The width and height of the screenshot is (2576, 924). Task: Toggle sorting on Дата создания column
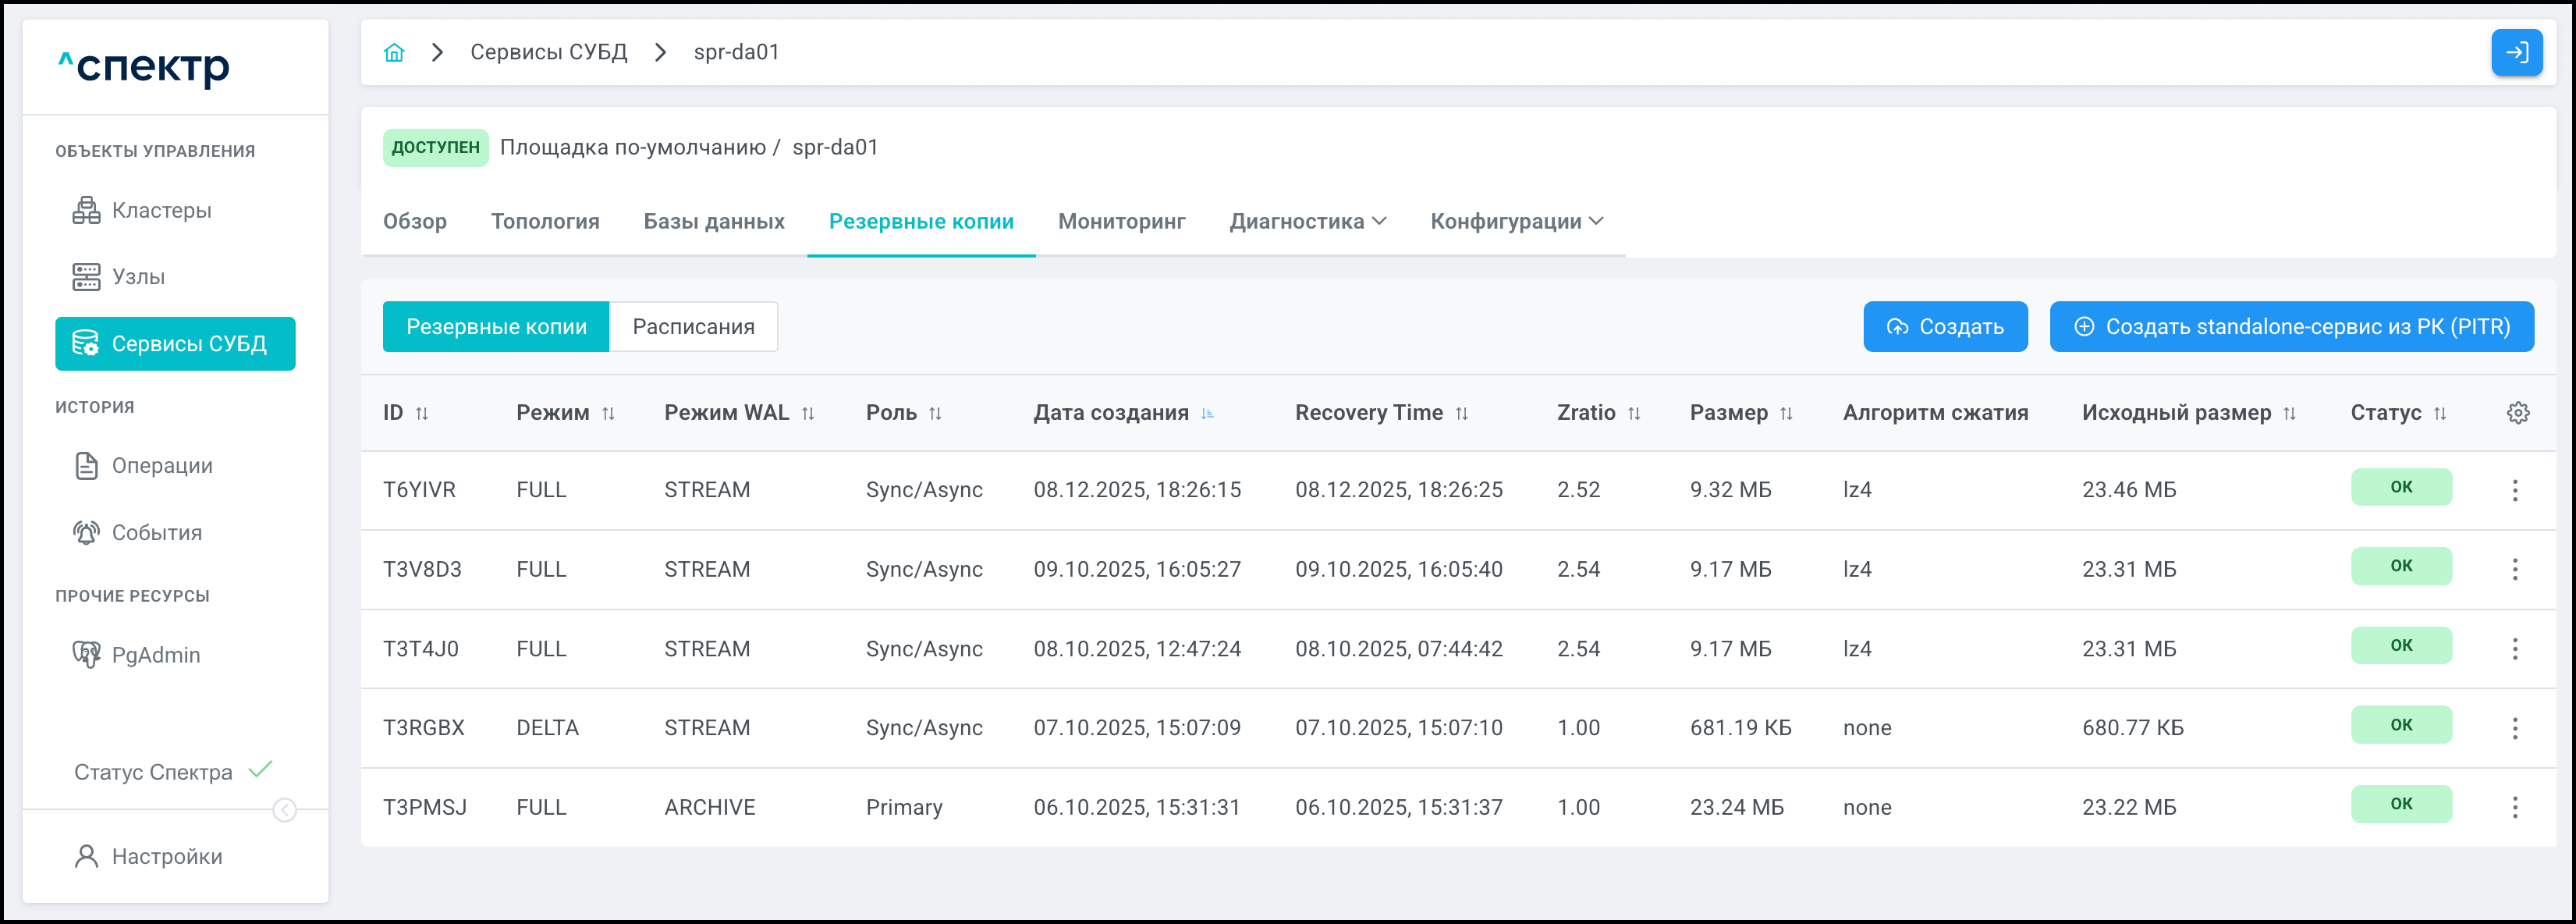coord(1207,413)
